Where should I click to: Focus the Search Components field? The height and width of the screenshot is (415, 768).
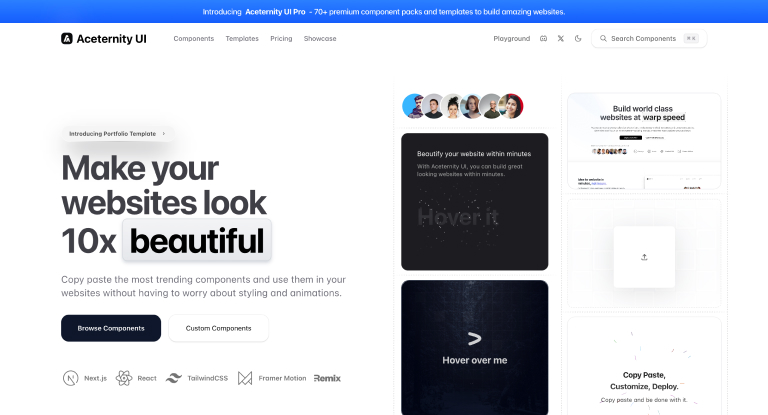click(x=649, y=38)
